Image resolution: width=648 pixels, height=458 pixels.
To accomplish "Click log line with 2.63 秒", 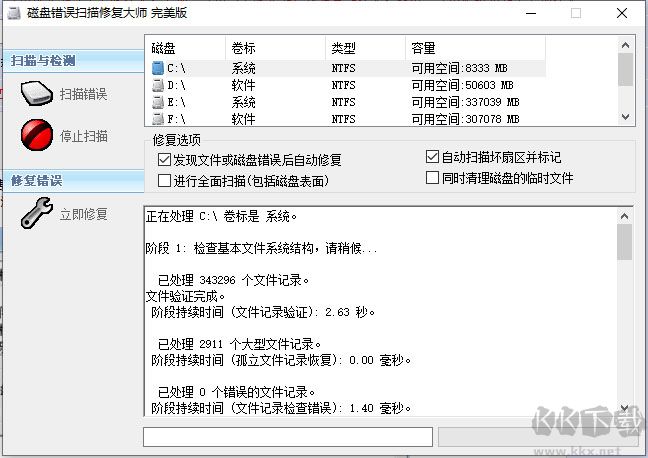I will pos(263,312).
